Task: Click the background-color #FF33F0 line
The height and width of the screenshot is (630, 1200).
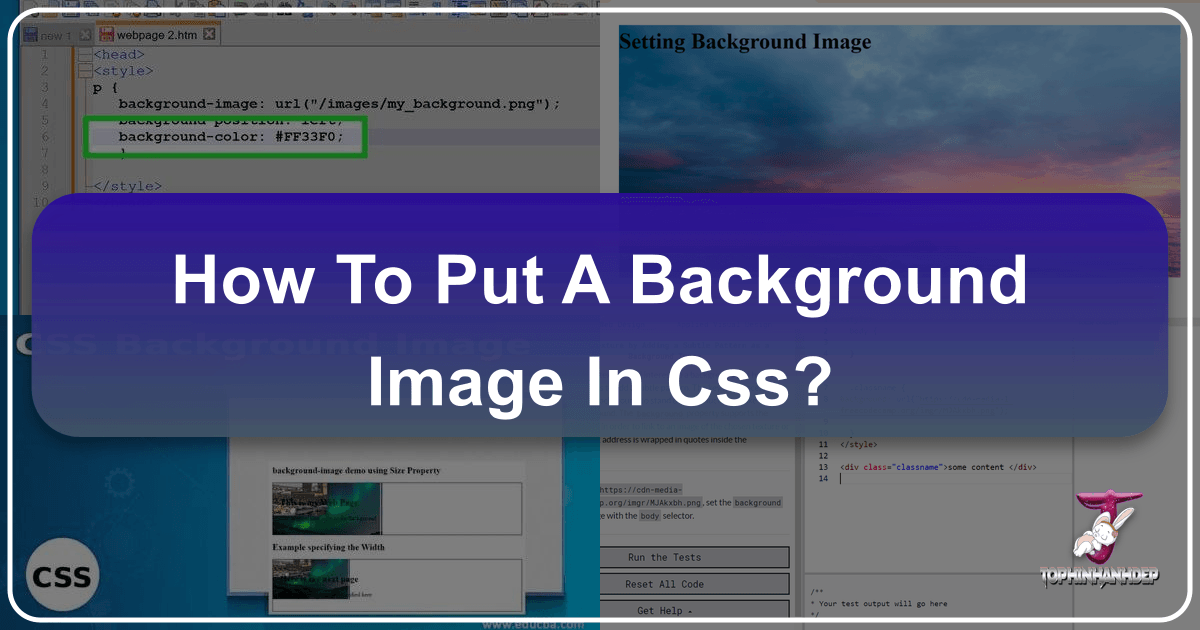Action: pyautogui.click(x=230, y=137)
